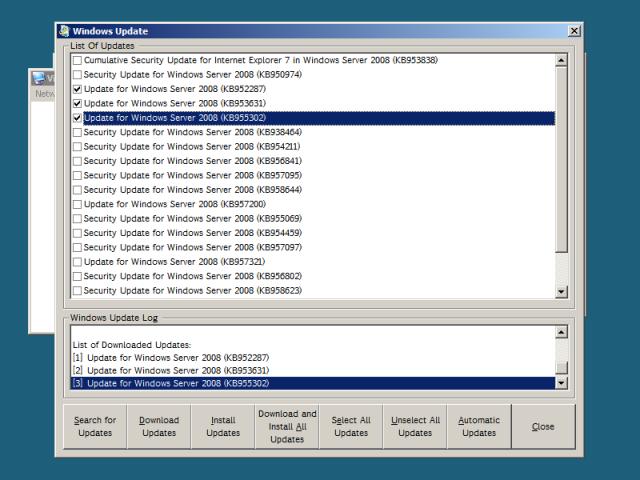This screenshot has height=480, width=640.
Task: Select highlighted log entry [3] KB955302
Action: coord(313,383)
